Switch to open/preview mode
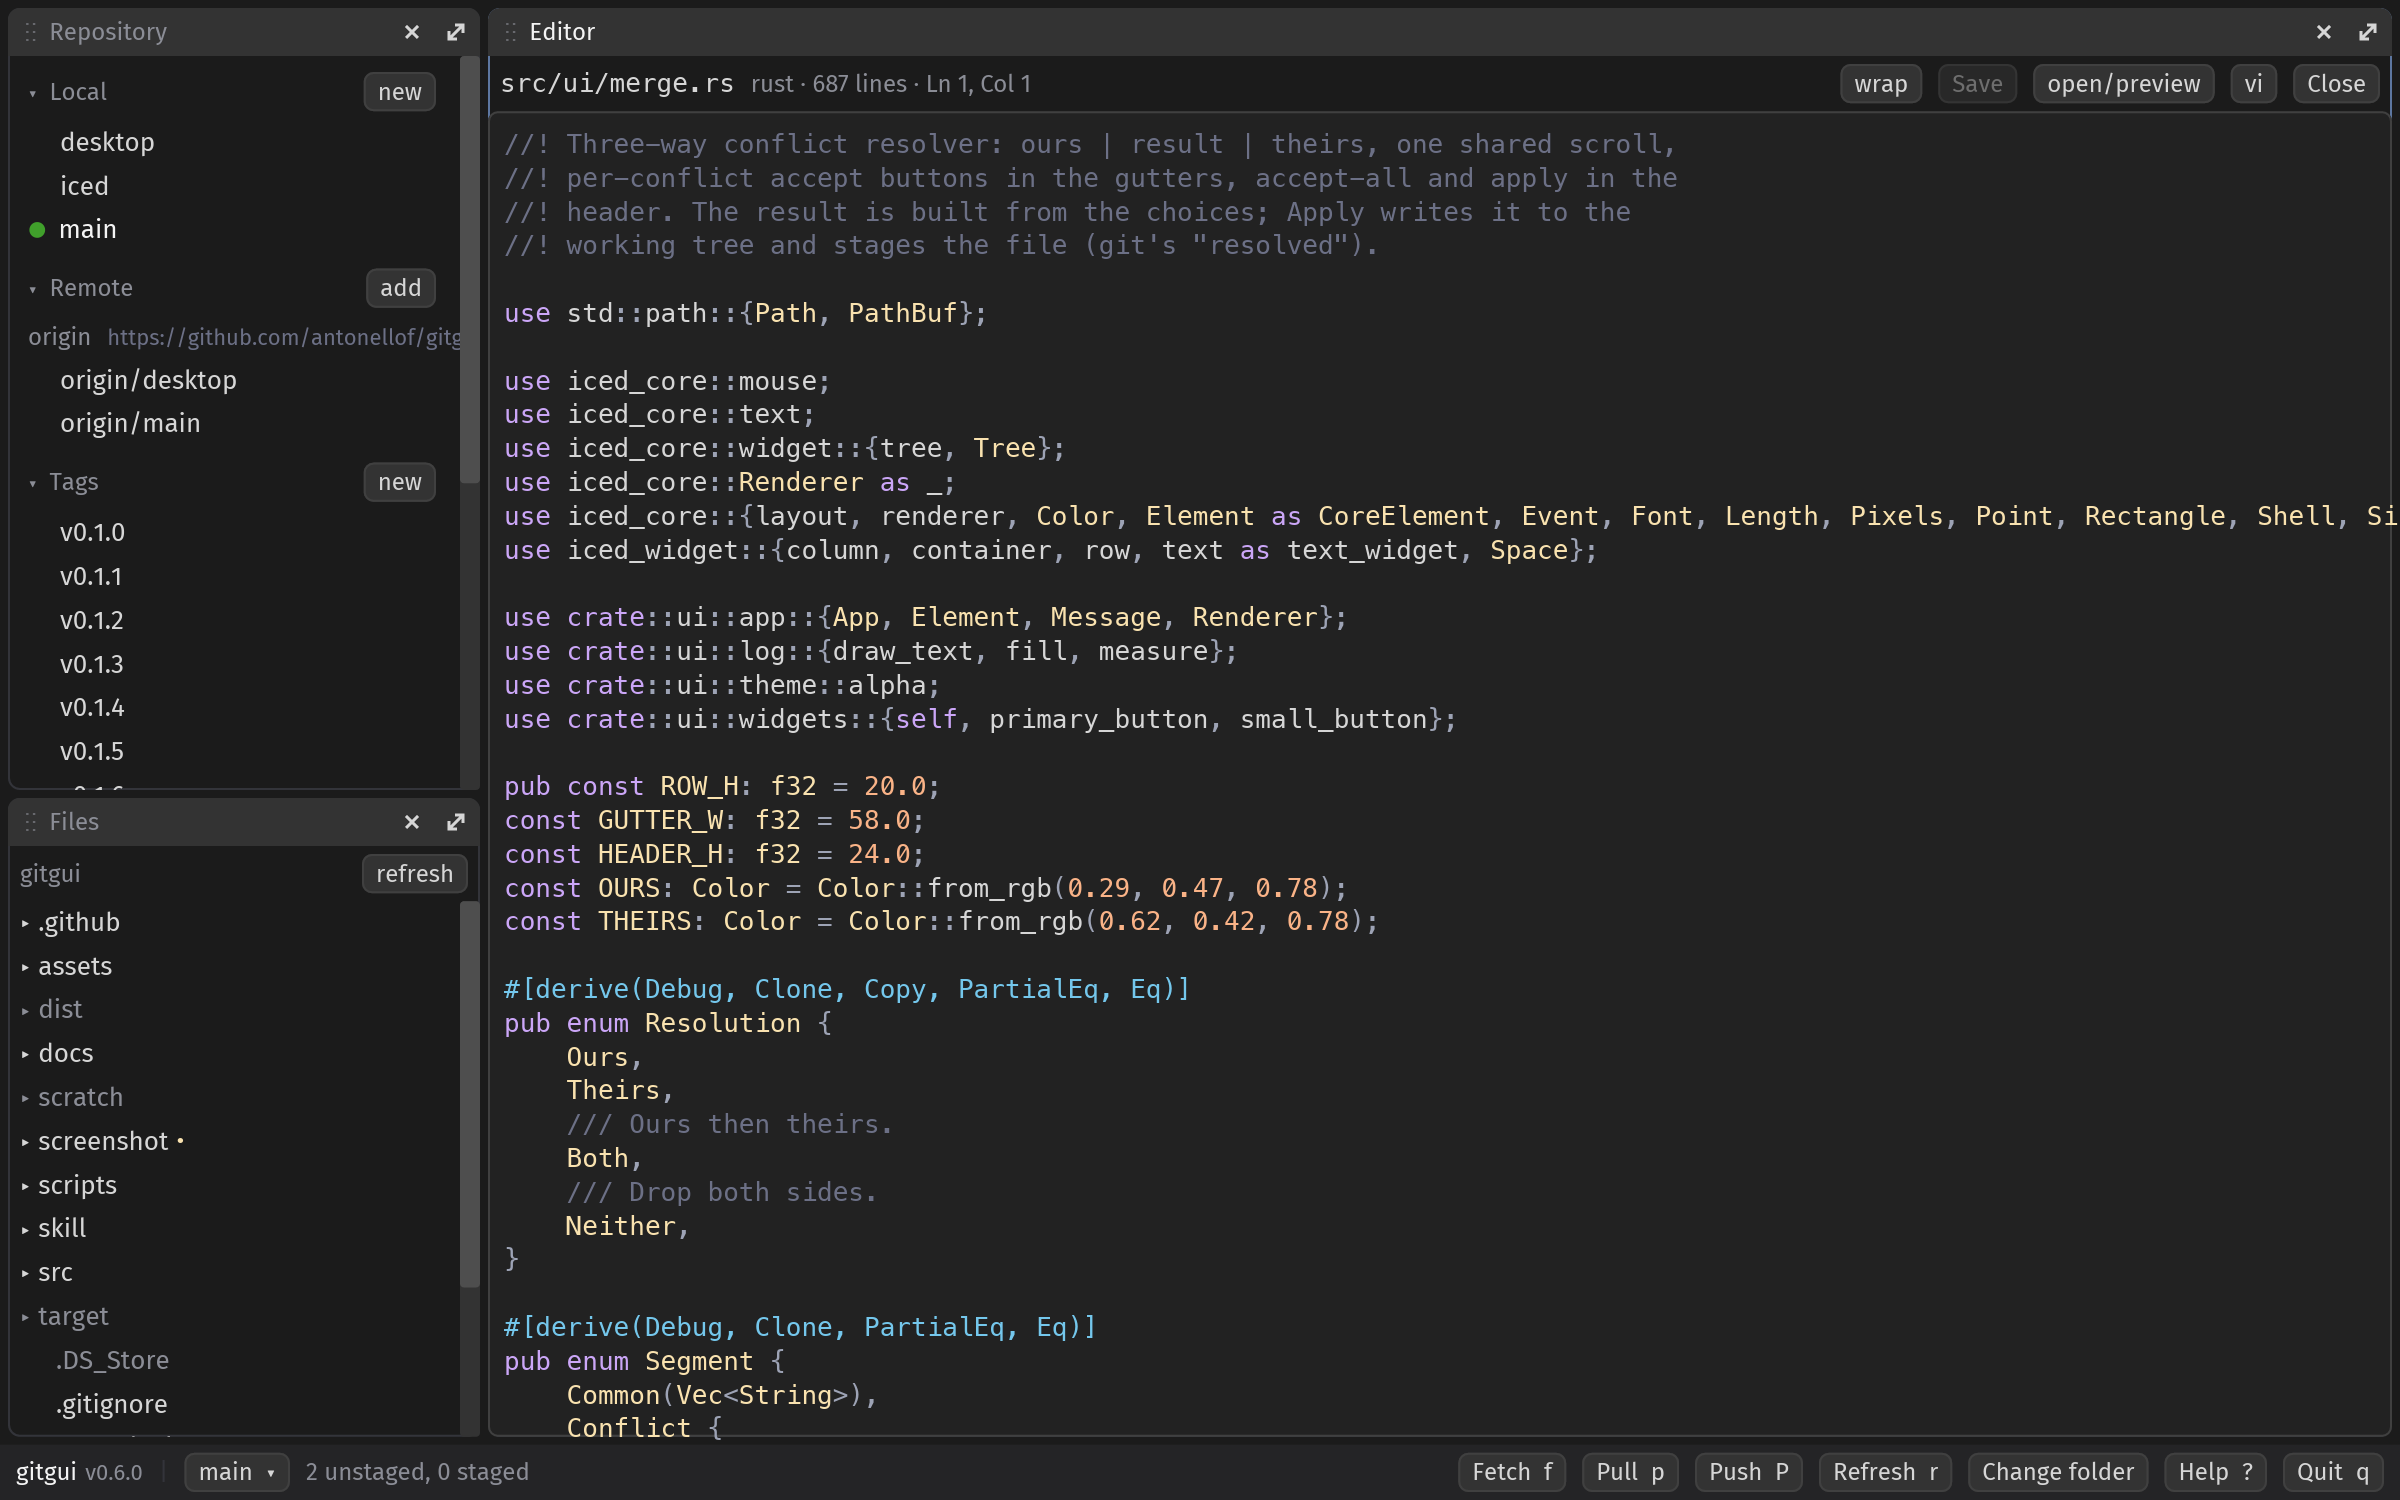Viewport: 2400px width, 1500px height. tap(2123, 84)
